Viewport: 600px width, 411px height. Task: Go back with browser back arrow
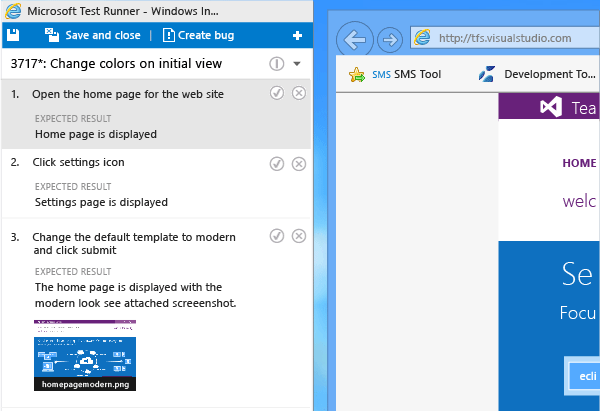355,39
